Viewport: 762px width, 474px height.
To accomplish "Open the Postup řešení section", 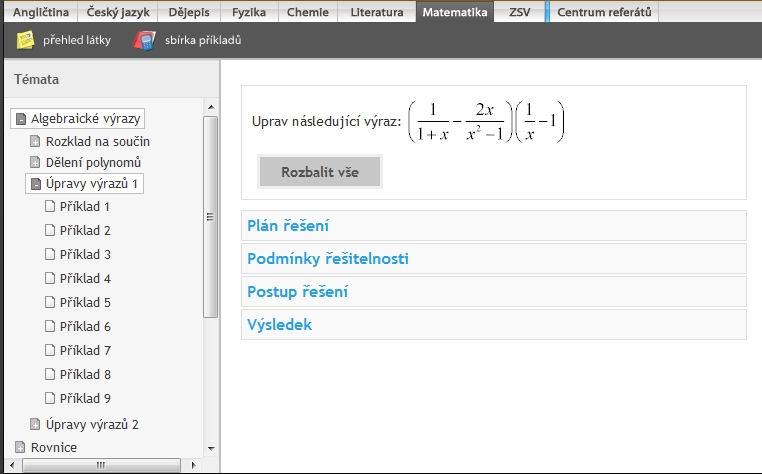I will coord(494,292).
